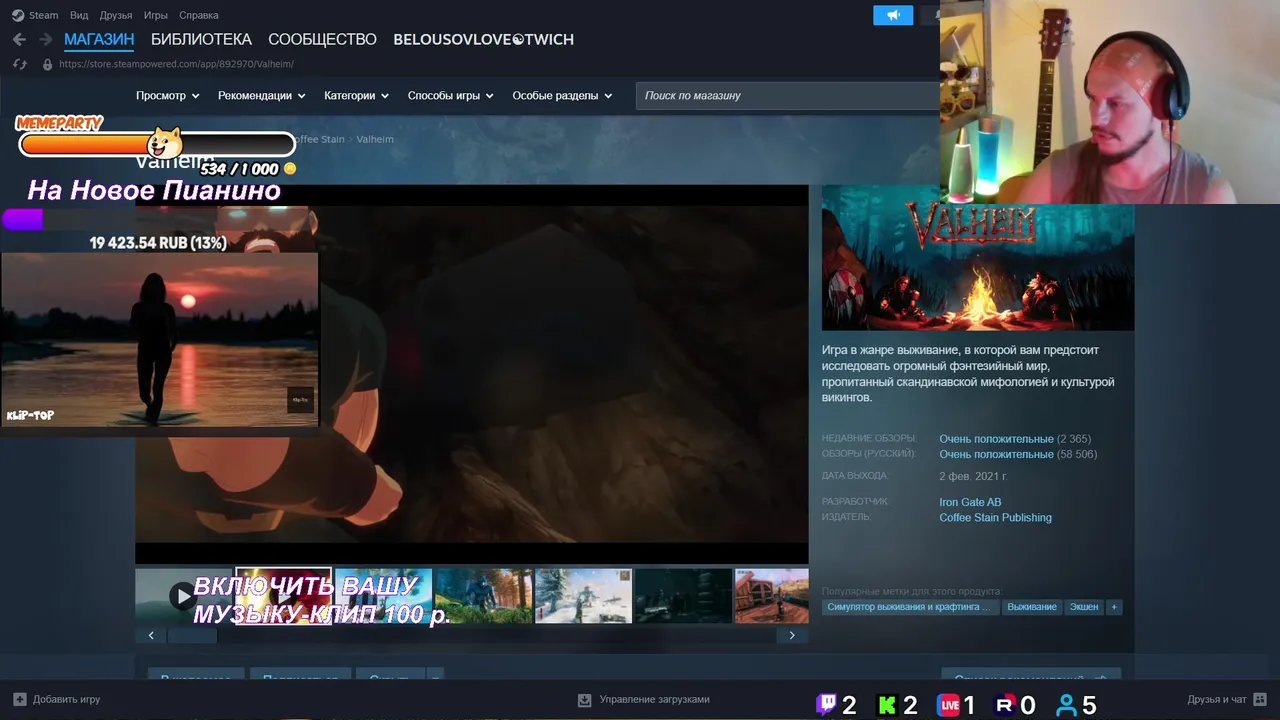Open the Valheim breadcrumb link
This screenshot has height=720, width=1280.
375,139
